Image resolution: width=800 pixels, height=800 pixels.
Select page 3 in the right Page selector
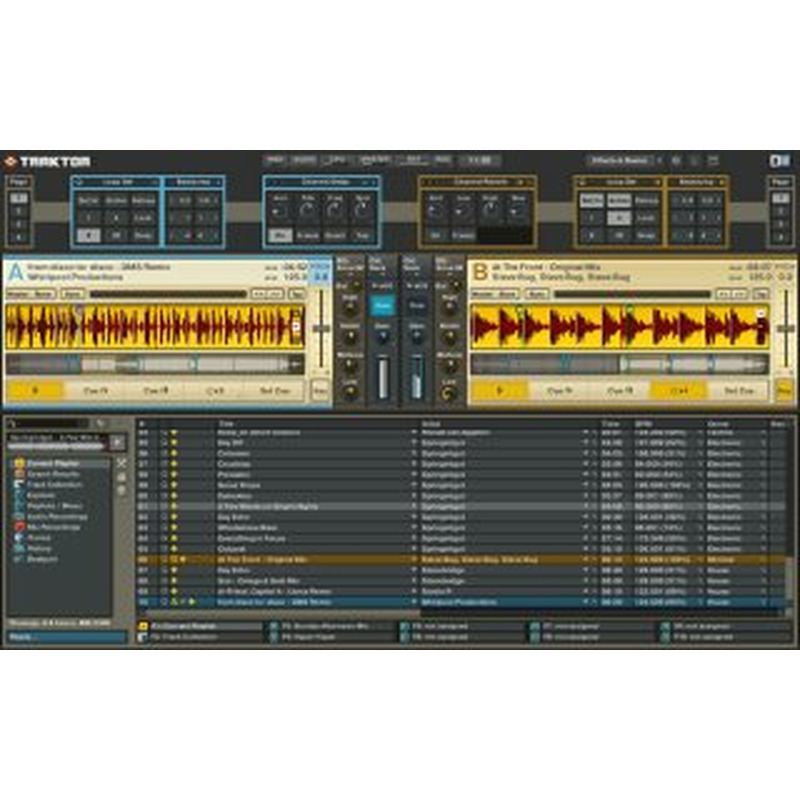click(x=780, y=224)
